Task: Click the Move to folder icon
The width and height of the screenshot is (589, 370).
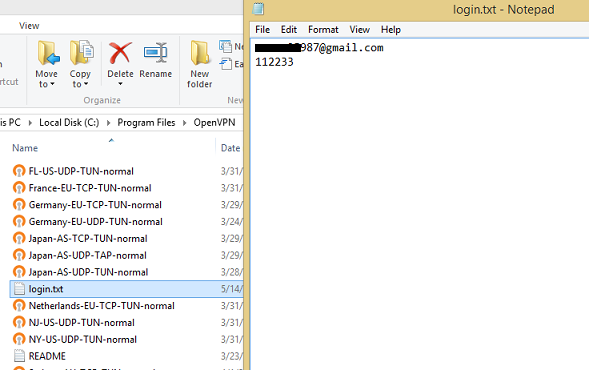Action: click(x=48, y=53)
